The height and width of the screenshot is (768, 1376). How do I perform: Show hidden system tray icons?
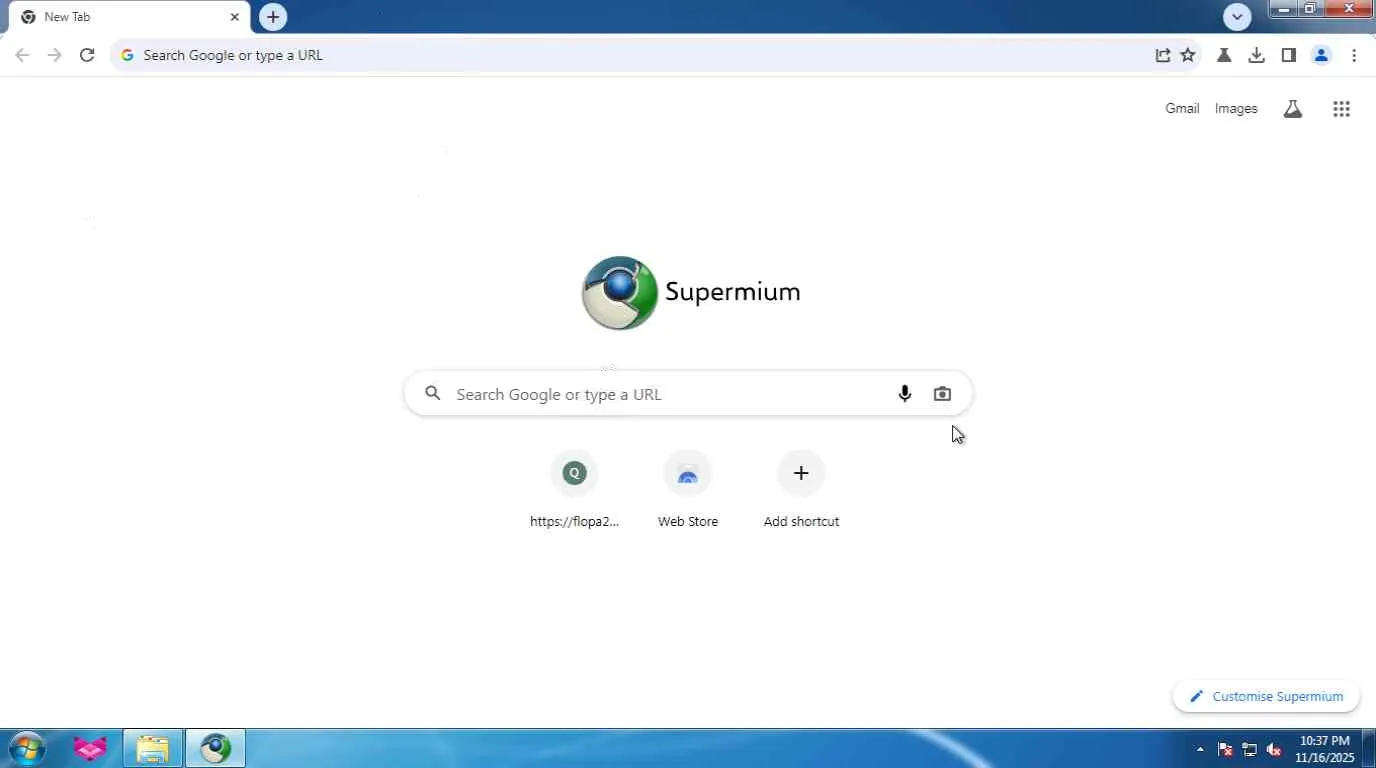[x=1200, y=749]
